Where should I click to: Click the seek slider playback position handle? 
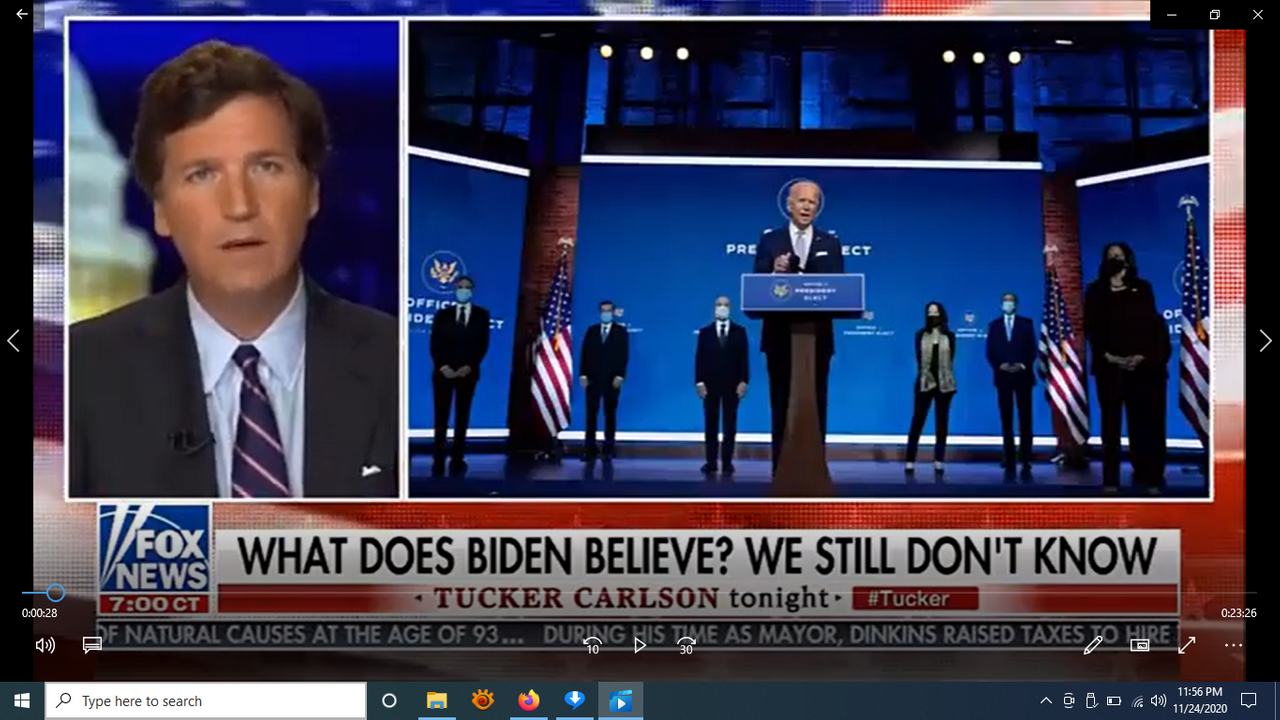click(56, 593)
